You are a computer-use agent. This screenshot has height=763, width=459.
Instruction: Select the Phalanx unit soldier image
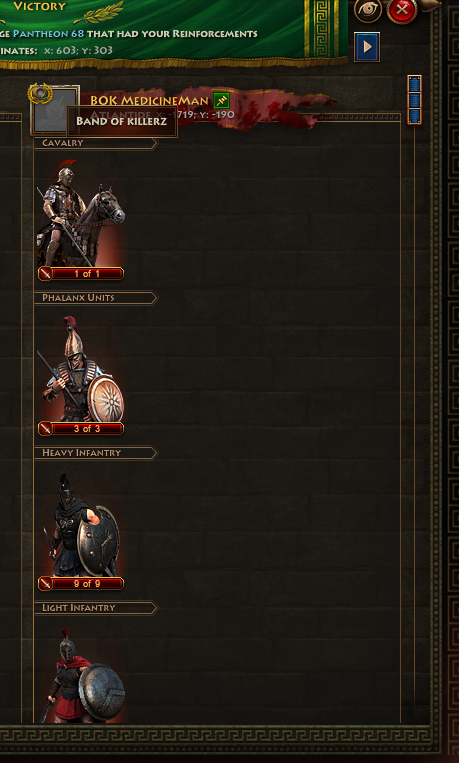click(x=80, y=368)
